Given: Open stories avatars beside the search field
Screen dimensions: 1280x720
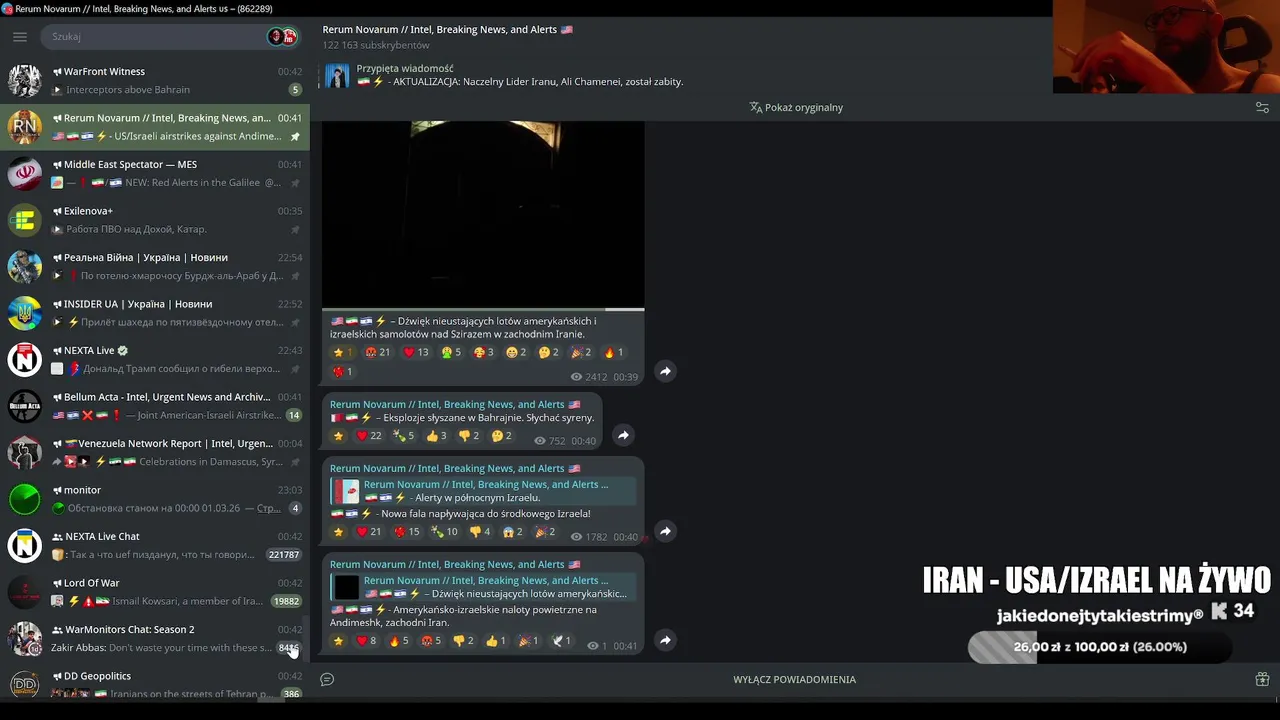Looking at the screenshot, I should tap(282, 37).
